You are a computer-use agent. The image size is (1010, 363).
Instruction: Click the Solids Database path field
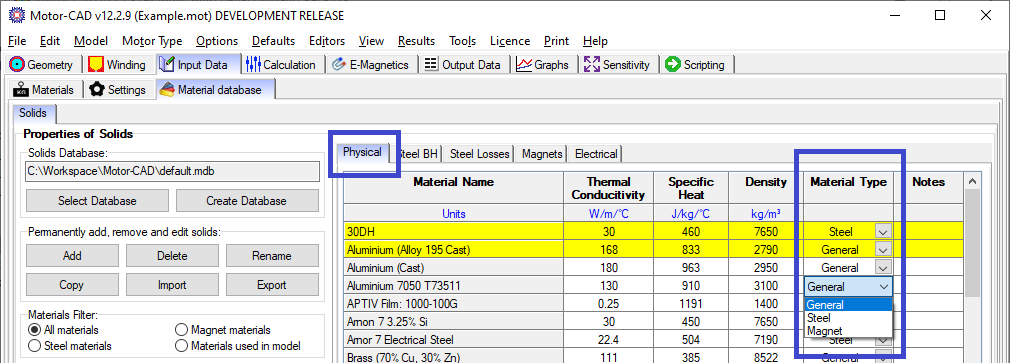point(172,171)
